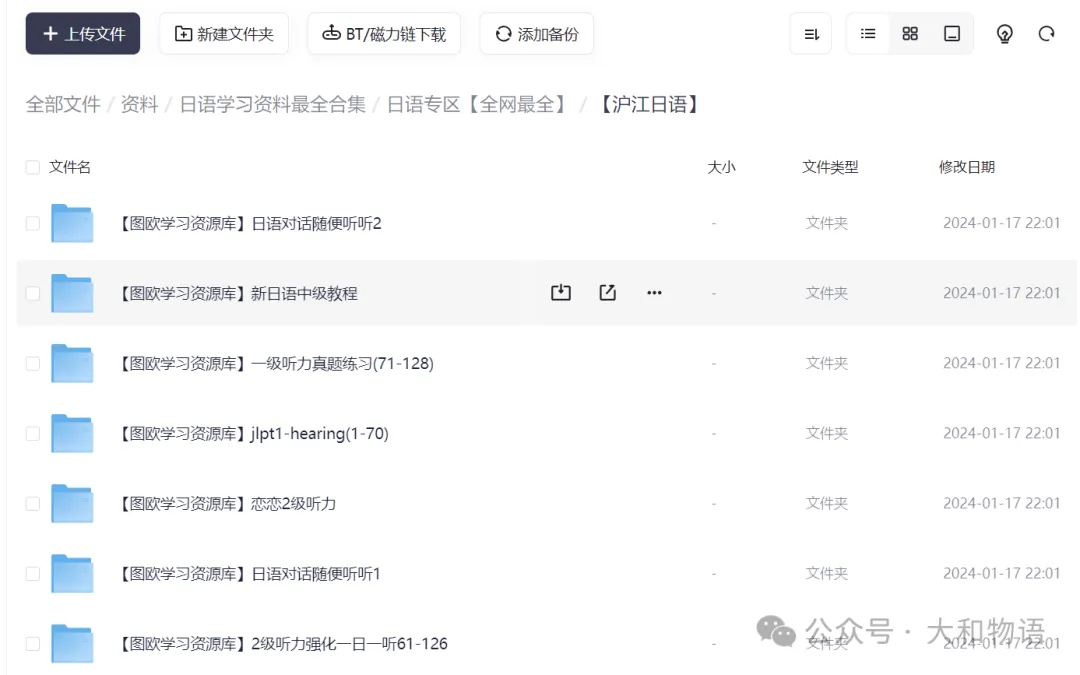Download the 新日语中级教程 folder icon
This screenshot has width=1080, height=675.
point(561,293)
